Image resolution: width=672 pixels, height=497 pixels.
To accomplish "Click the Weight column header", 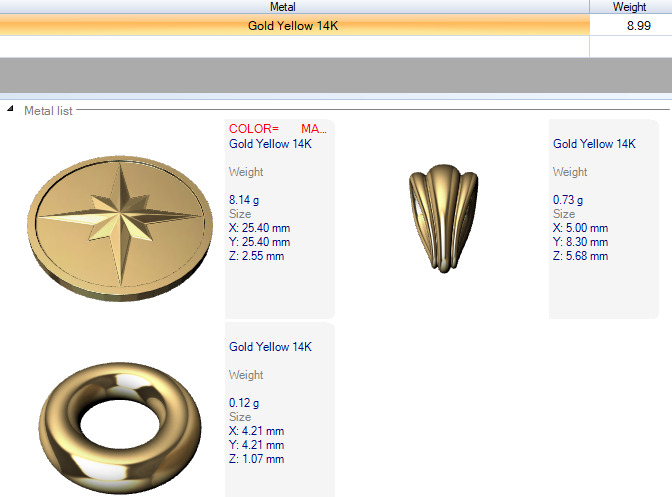I will (630, 7).
